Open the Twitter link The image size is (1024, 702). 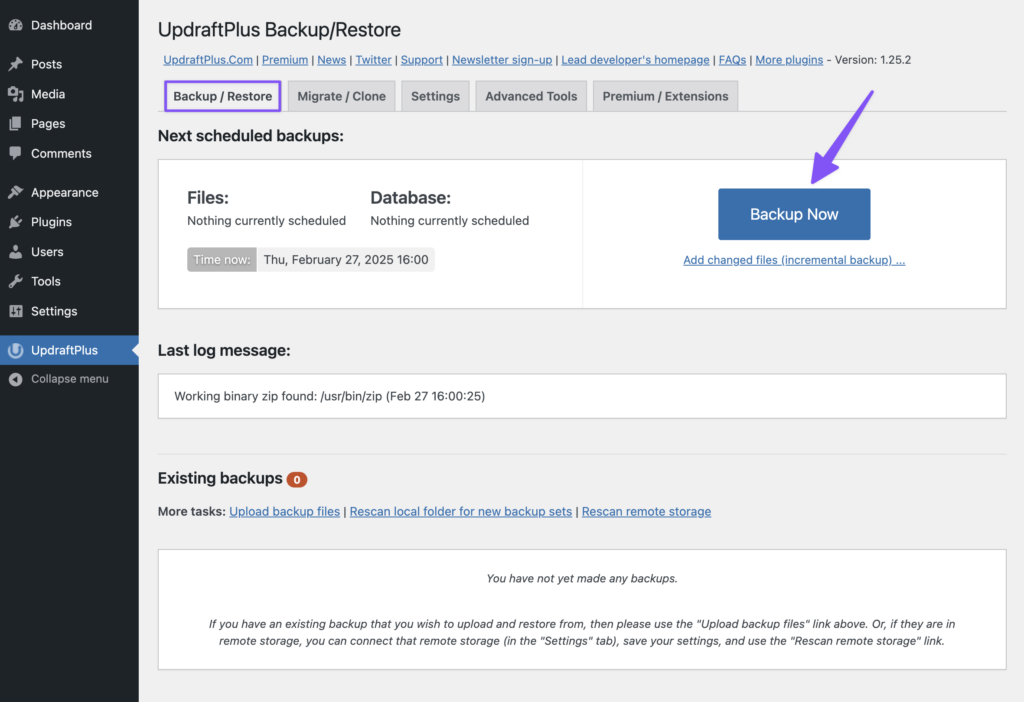tap(374, 60)
